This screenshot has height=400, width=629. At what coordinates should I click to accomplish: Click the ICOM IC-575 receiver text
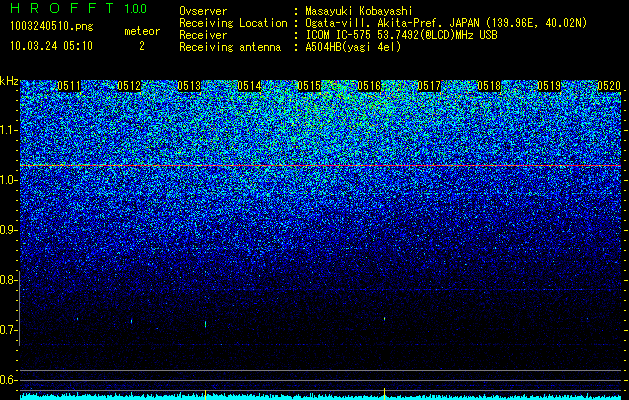[x=402, y=35]
